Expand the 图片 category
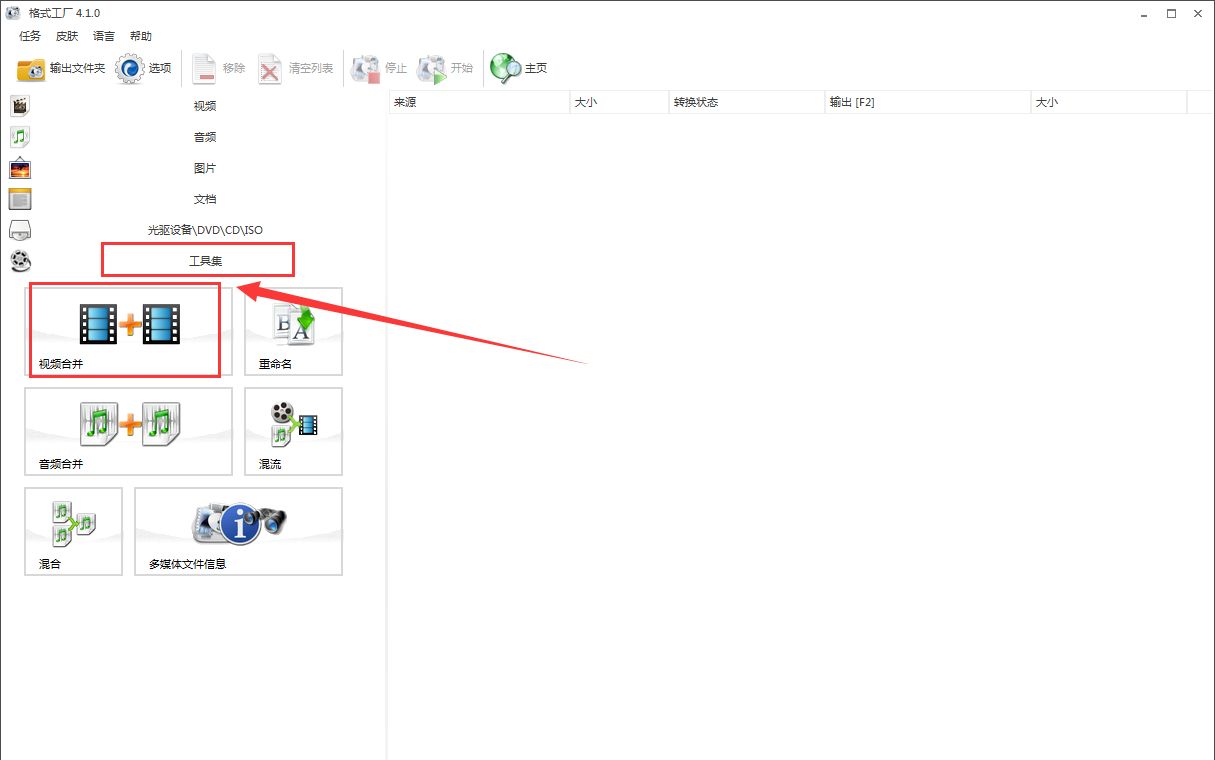This screenshot has height=760, width=1215. pyautogui.click(x=205, y=168)
